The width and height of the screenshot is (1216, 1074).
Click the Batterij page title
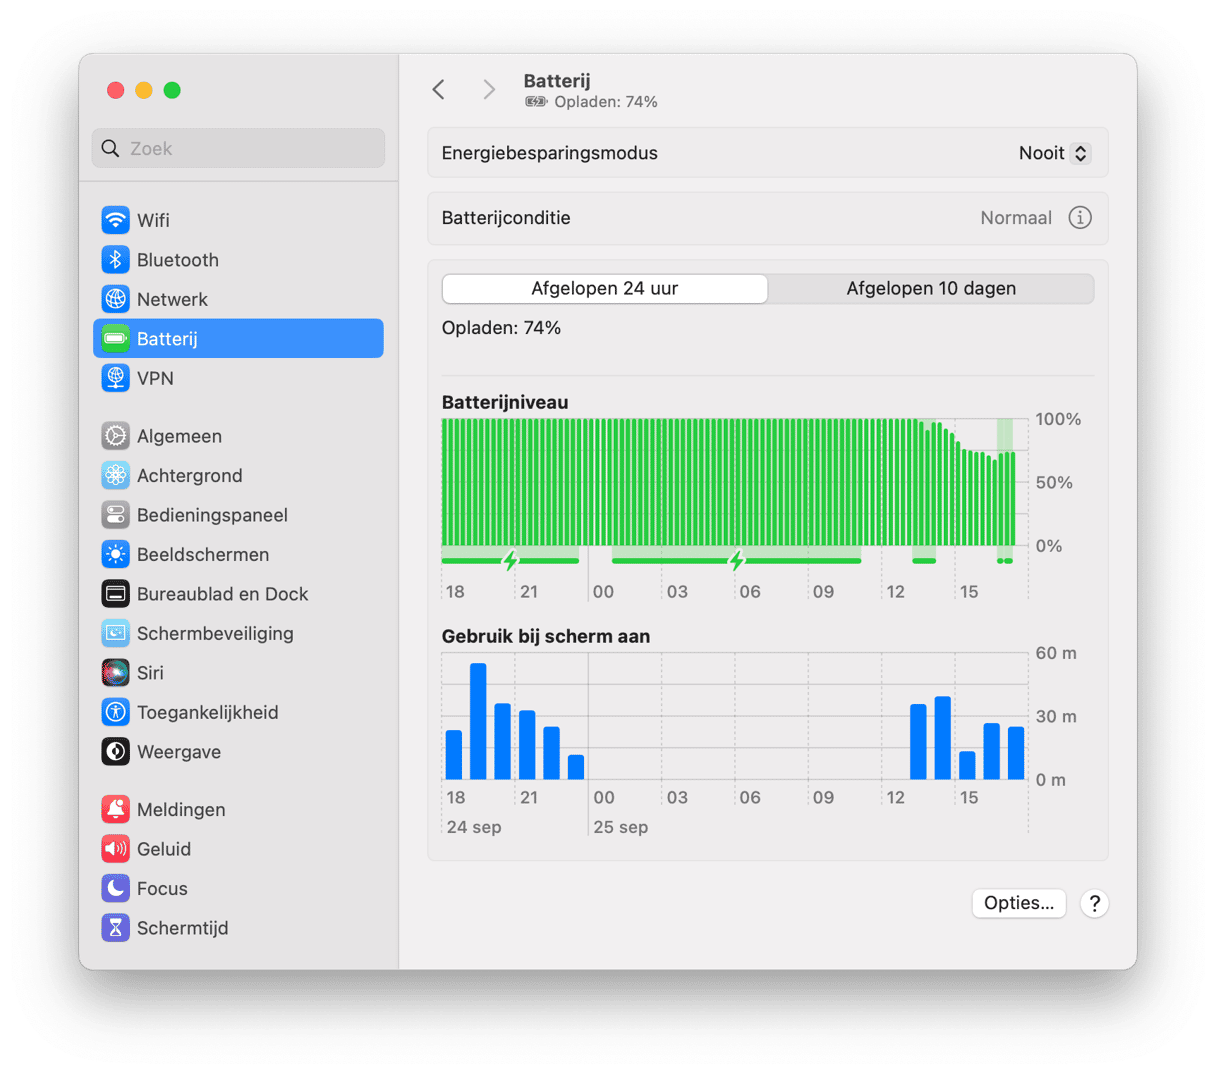tap(557, 81)
